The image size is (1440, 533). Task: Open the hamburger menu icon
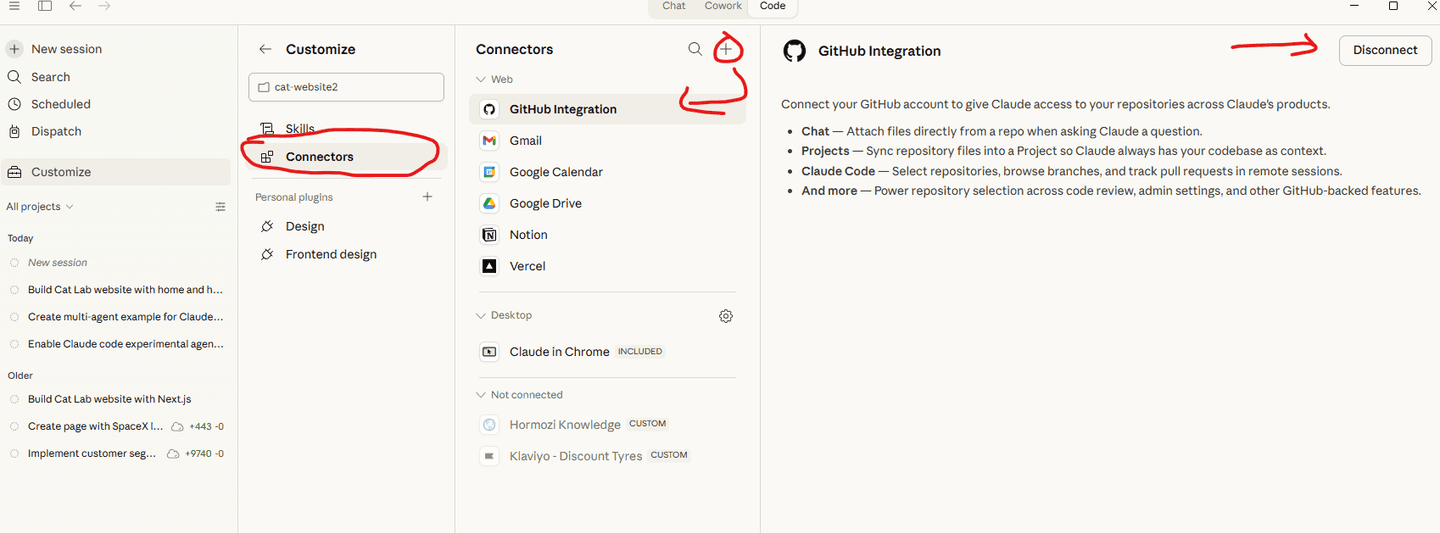click(14, 6)
